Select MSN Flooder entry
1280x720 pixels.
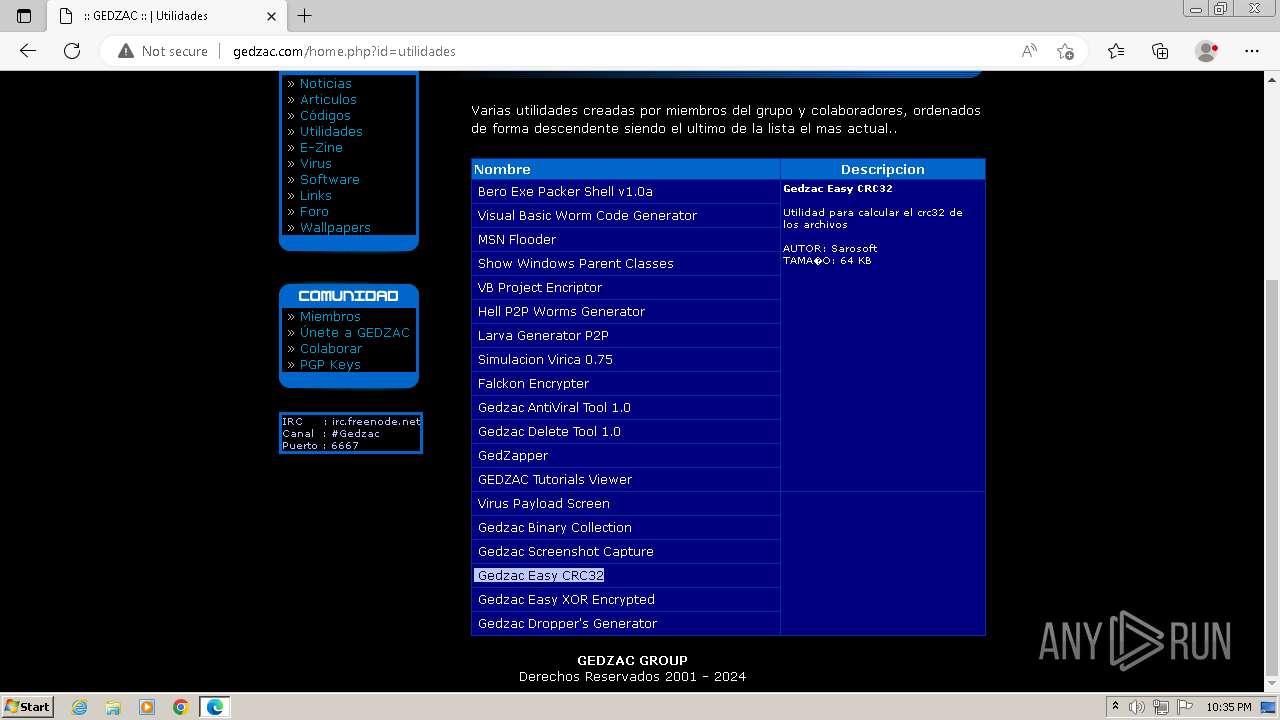(x=626, y=239)
